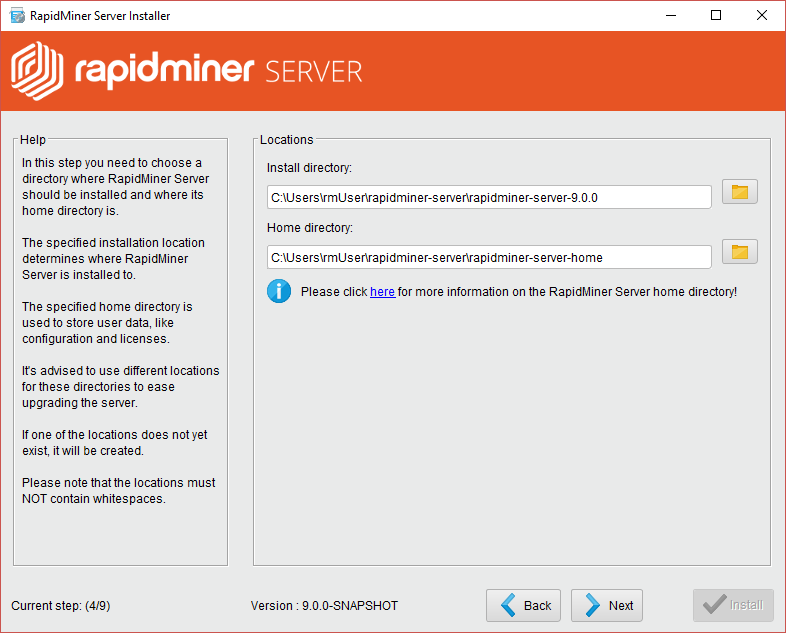
Task: Maximize the installer window
Action: (716, 15)
